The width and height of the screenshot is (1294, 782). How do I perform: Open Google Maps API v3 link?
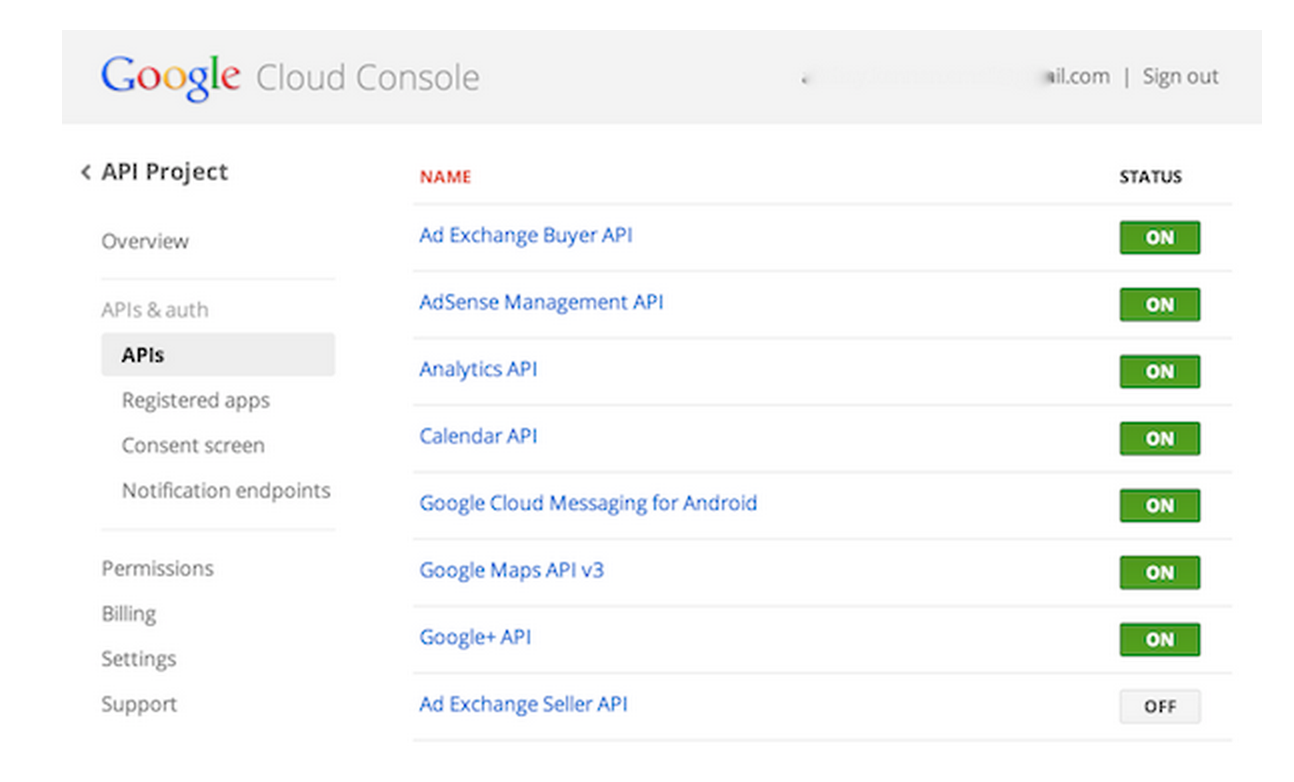[512, 571]
